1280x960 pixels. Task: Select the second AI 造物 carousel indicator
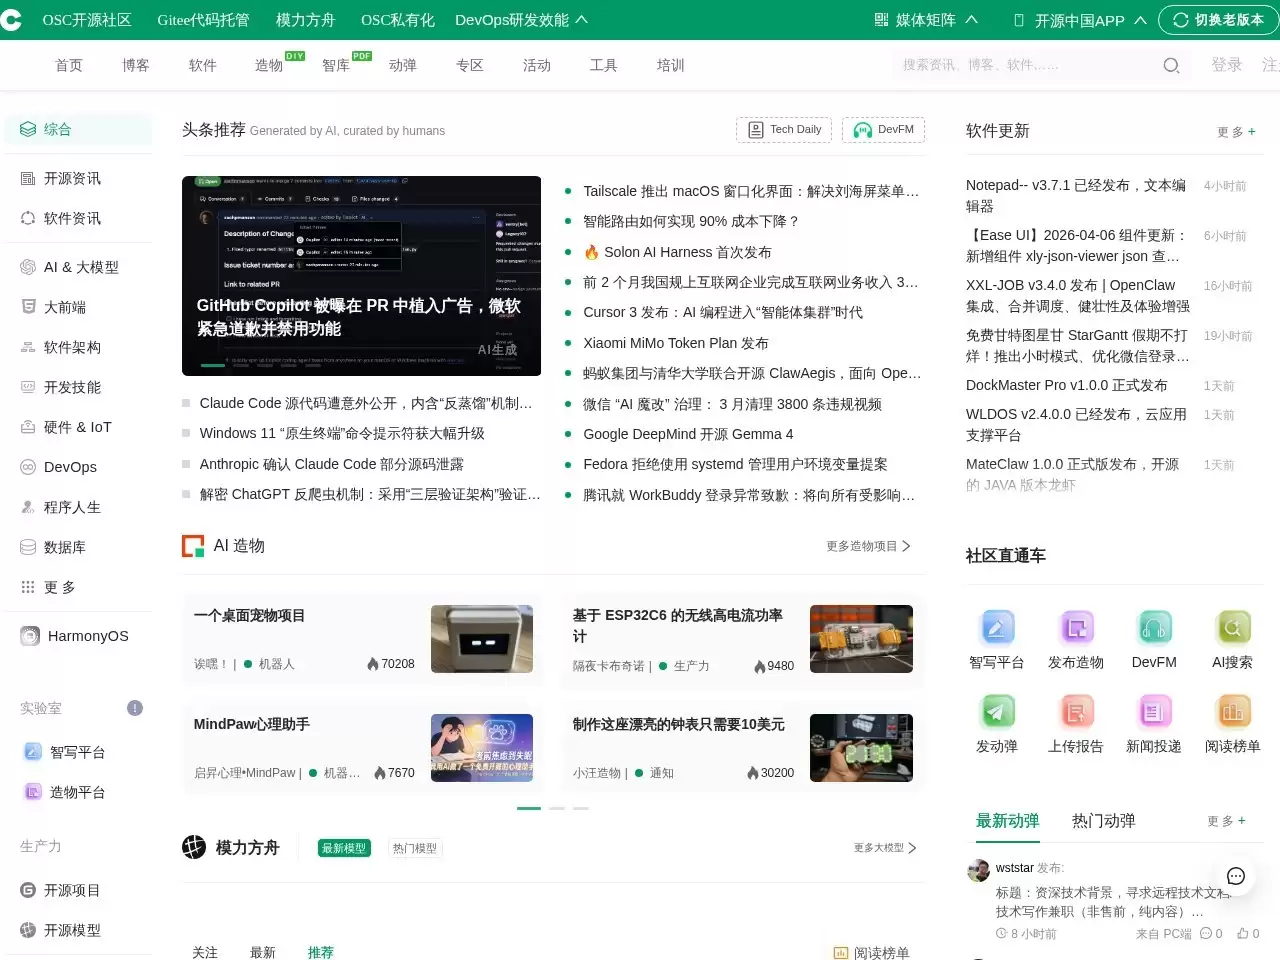point(557,808)
